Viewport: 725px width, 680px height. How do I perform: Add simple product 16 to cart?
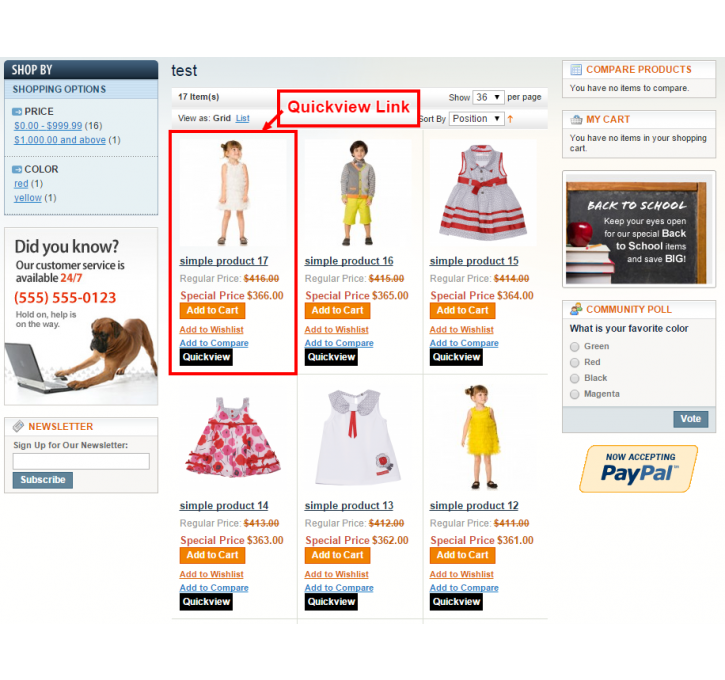point(338,311)
